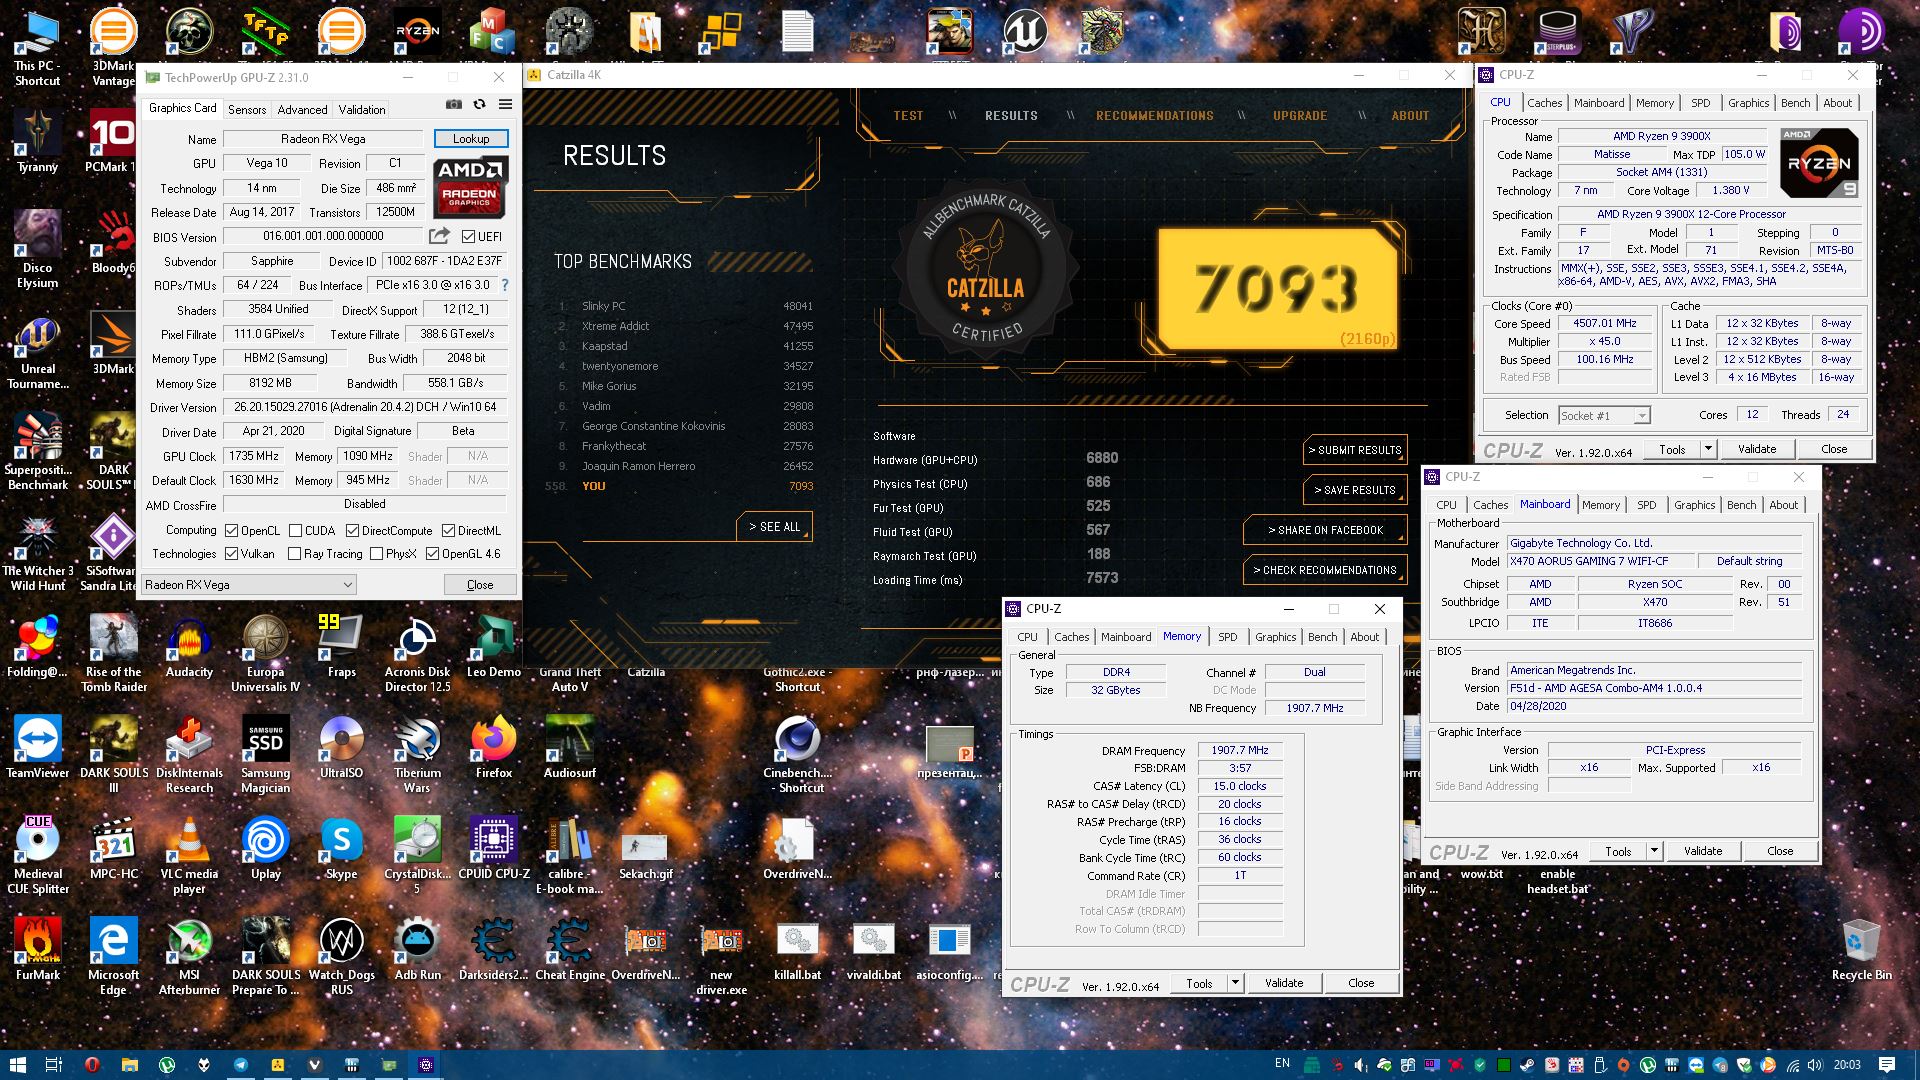The width and height of the screenshot is (1920, 1080).
Task: Open Socket #1 selection dropdown in CPU-Z
Action: [x=1604, y=415]
